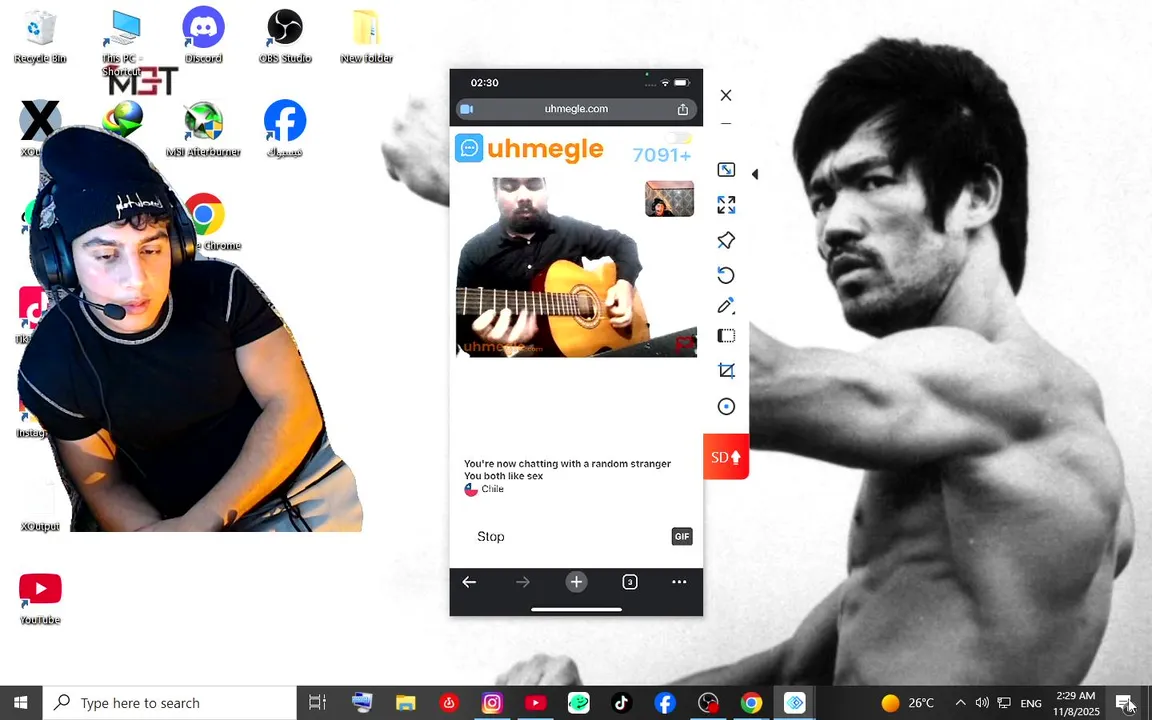Open the notification center icon
The height and width of the screenshot is (720, 1152).
tap(1123, 703)
